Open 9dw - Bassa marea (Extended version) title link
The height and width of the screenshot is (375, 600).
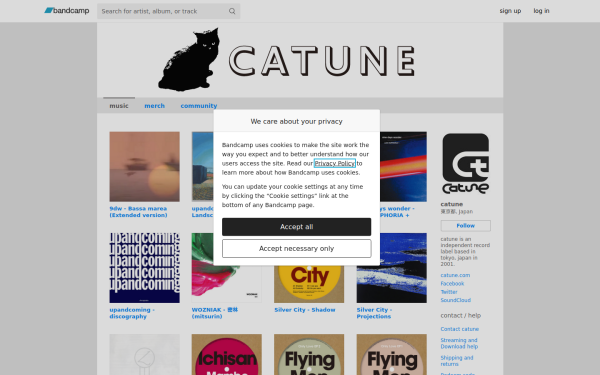tap(138, 212)
